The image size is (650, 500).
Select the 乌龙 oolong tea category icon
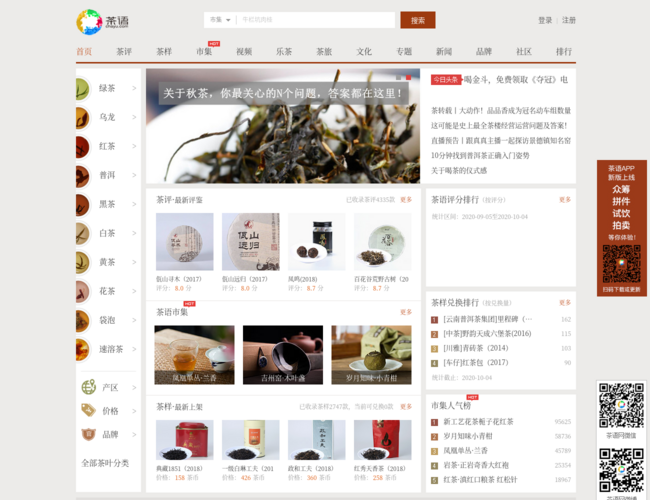82,118
